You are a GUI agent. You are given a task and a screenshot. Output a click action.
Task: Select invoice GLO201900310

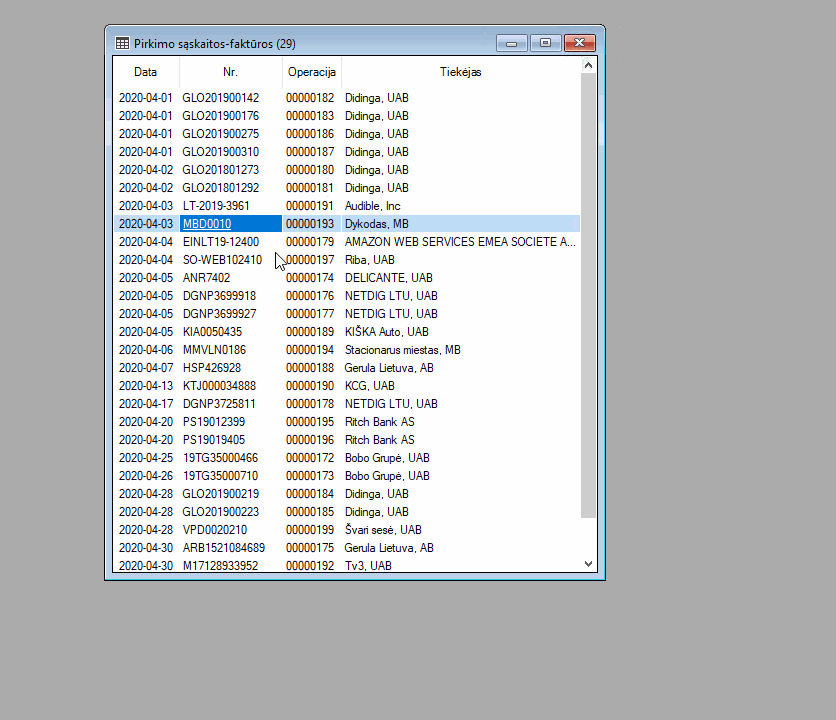(x=221, y=152)
